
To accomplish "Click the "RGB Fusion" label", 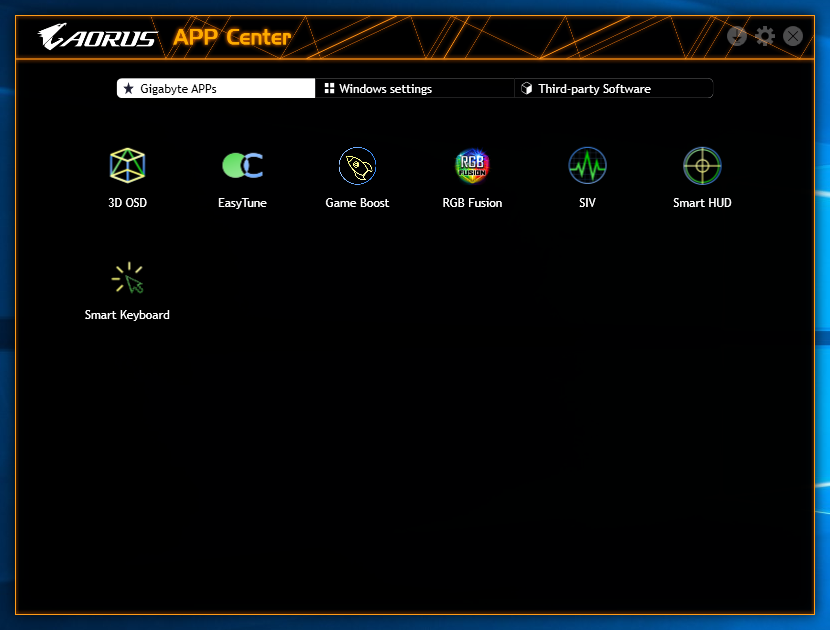I will (x=472, y=203).
